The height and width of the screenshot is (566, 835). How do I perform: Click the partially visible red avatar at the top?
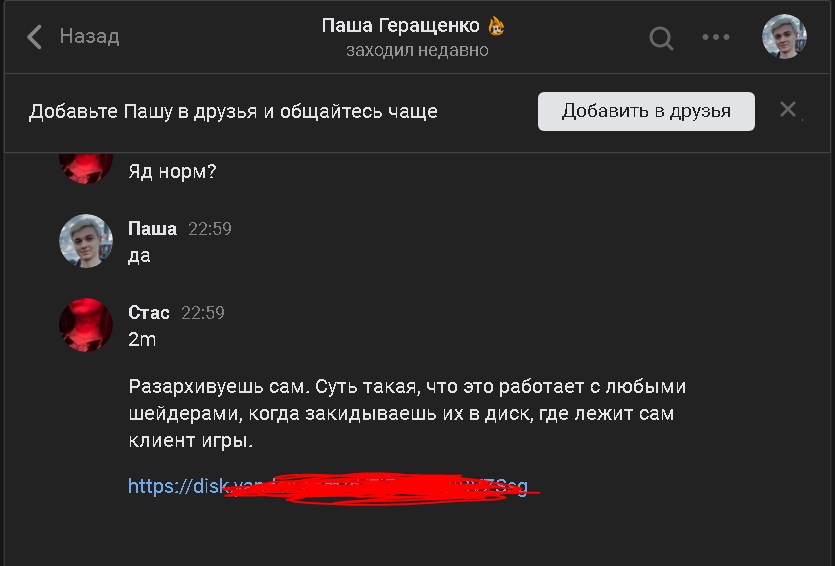(85, 166)
